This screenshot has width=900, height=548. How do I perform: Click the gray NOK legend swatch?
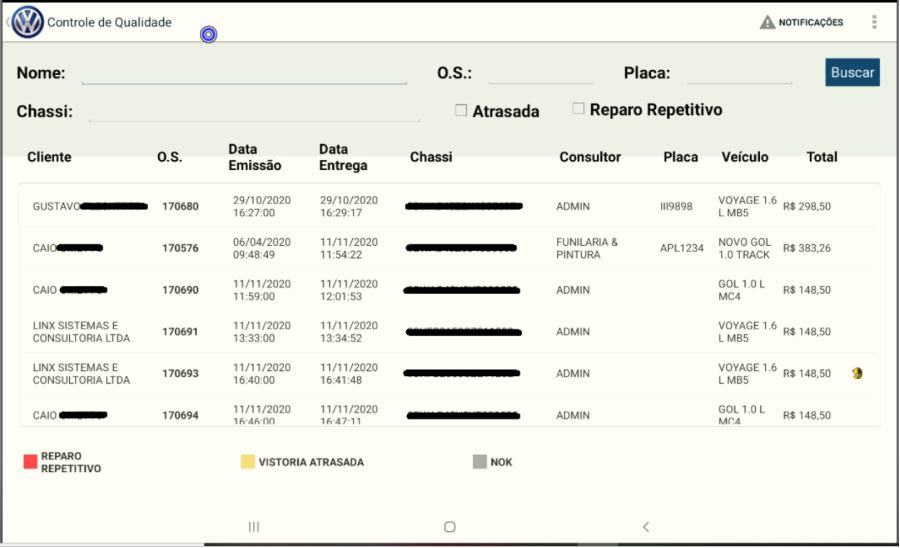[480, 462]
